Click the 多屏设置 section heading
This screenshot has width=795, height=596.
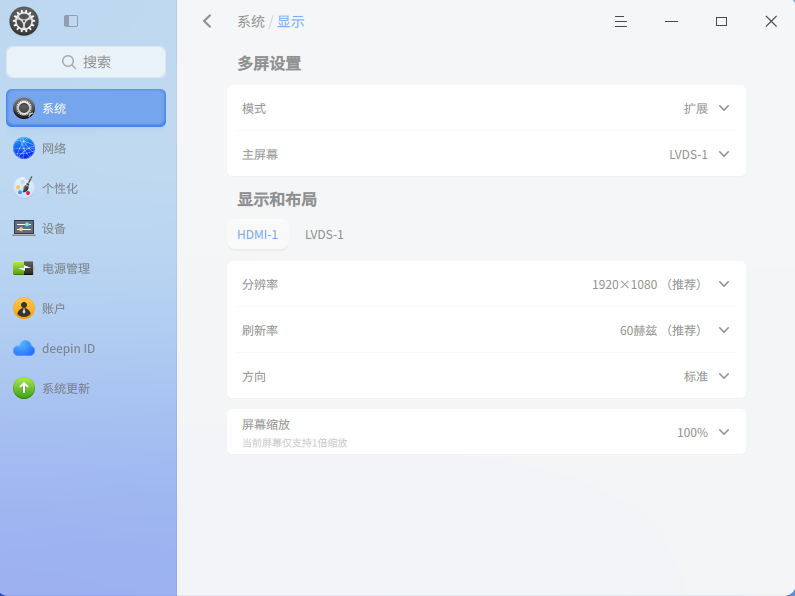click(269, 64)
